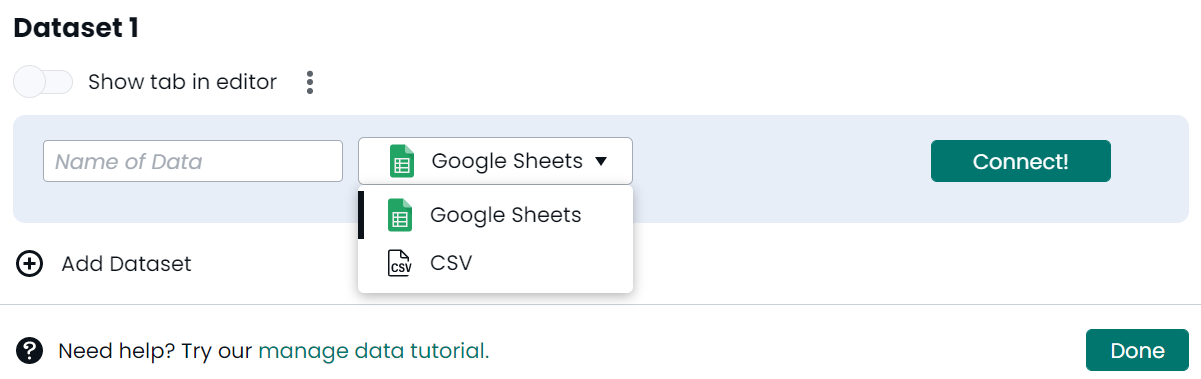Click the Done button
The width and height of the screenshot is (1201, 379).
pyautogui.click(x=1137, y=350)
